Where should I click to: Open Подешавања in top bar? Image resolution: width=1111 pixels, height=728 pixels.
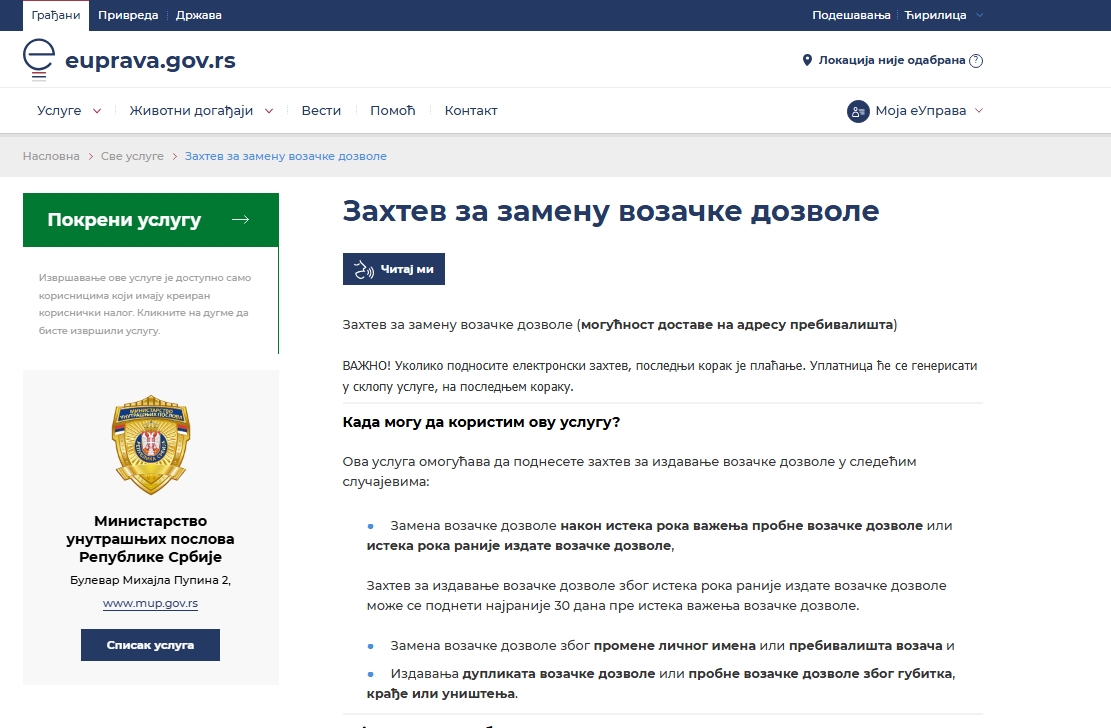[851, 15]
